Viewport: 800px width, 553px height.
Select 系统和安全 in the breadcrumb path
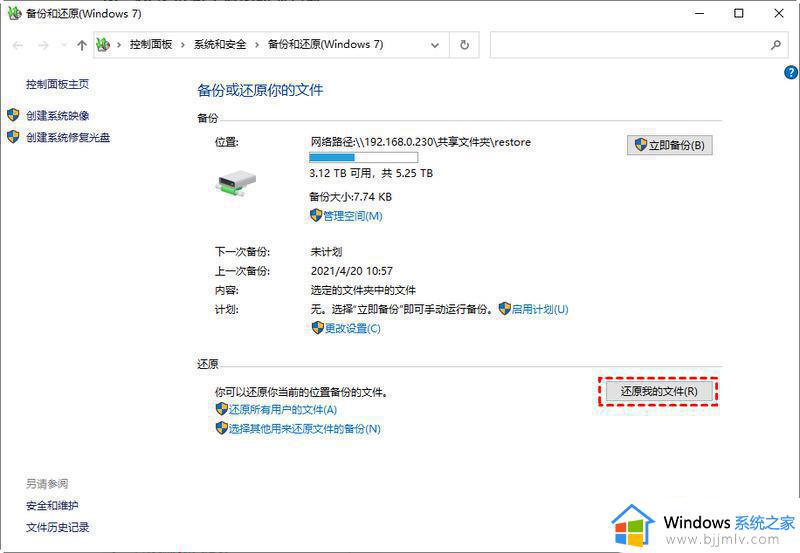click(x=220, y=44)
